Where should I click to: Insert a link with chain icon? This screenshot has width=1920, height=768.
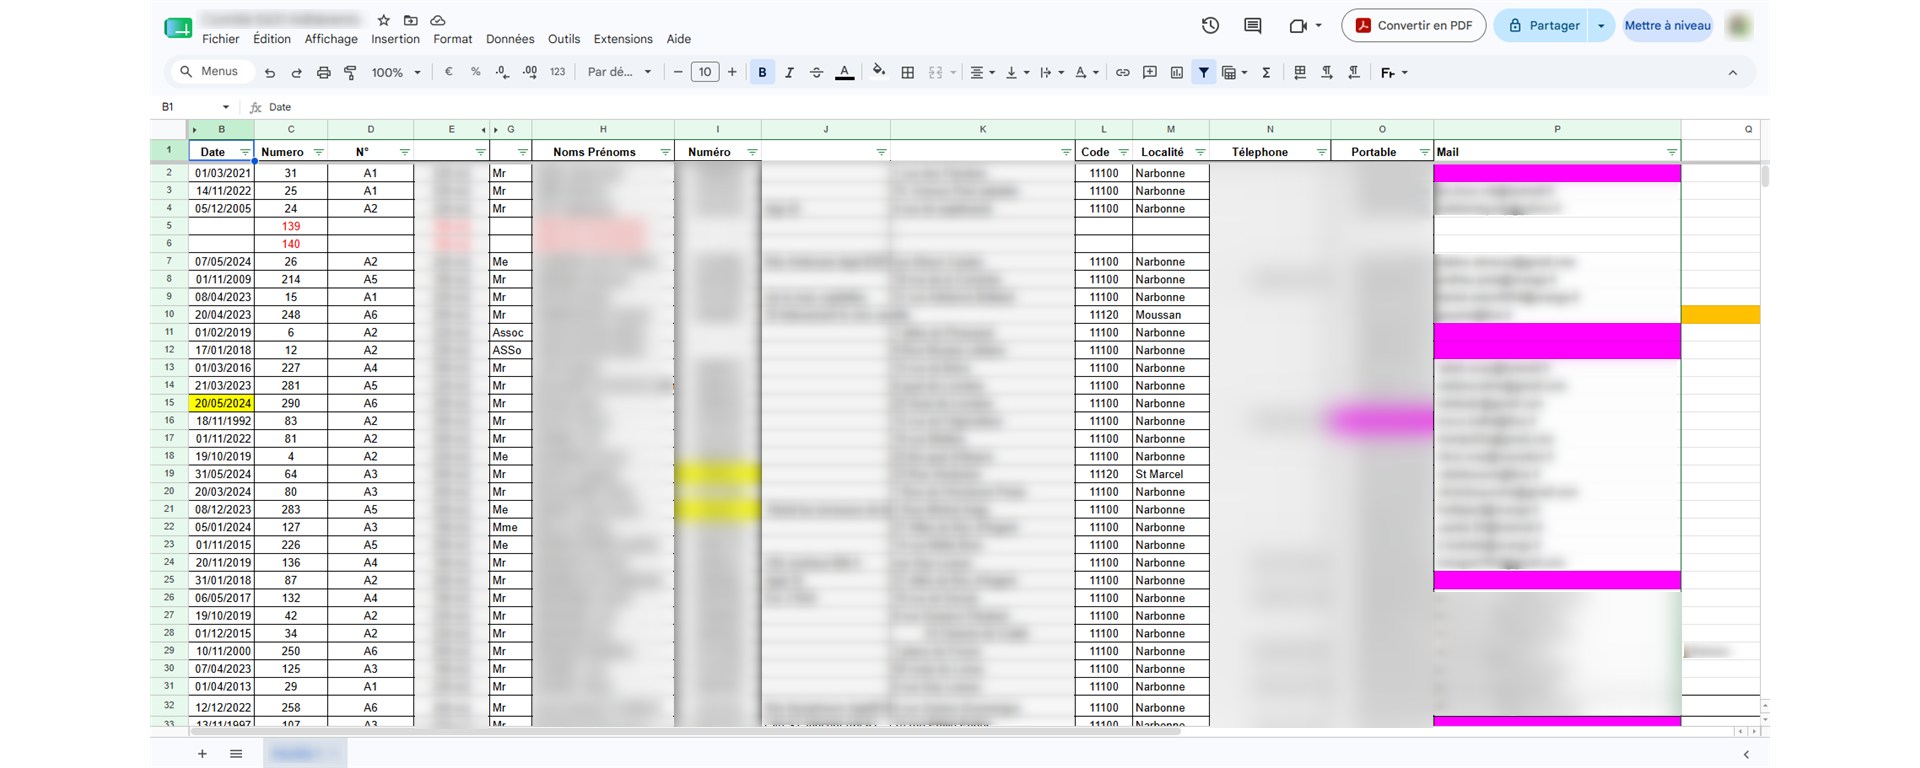(x=1123, y=72)
